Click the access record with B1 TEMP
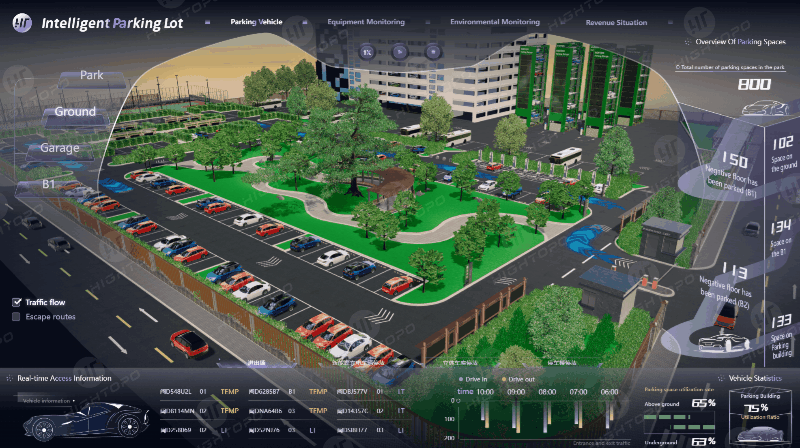The width and height of the screenshot is (800, 448). (x=288, y=392)
